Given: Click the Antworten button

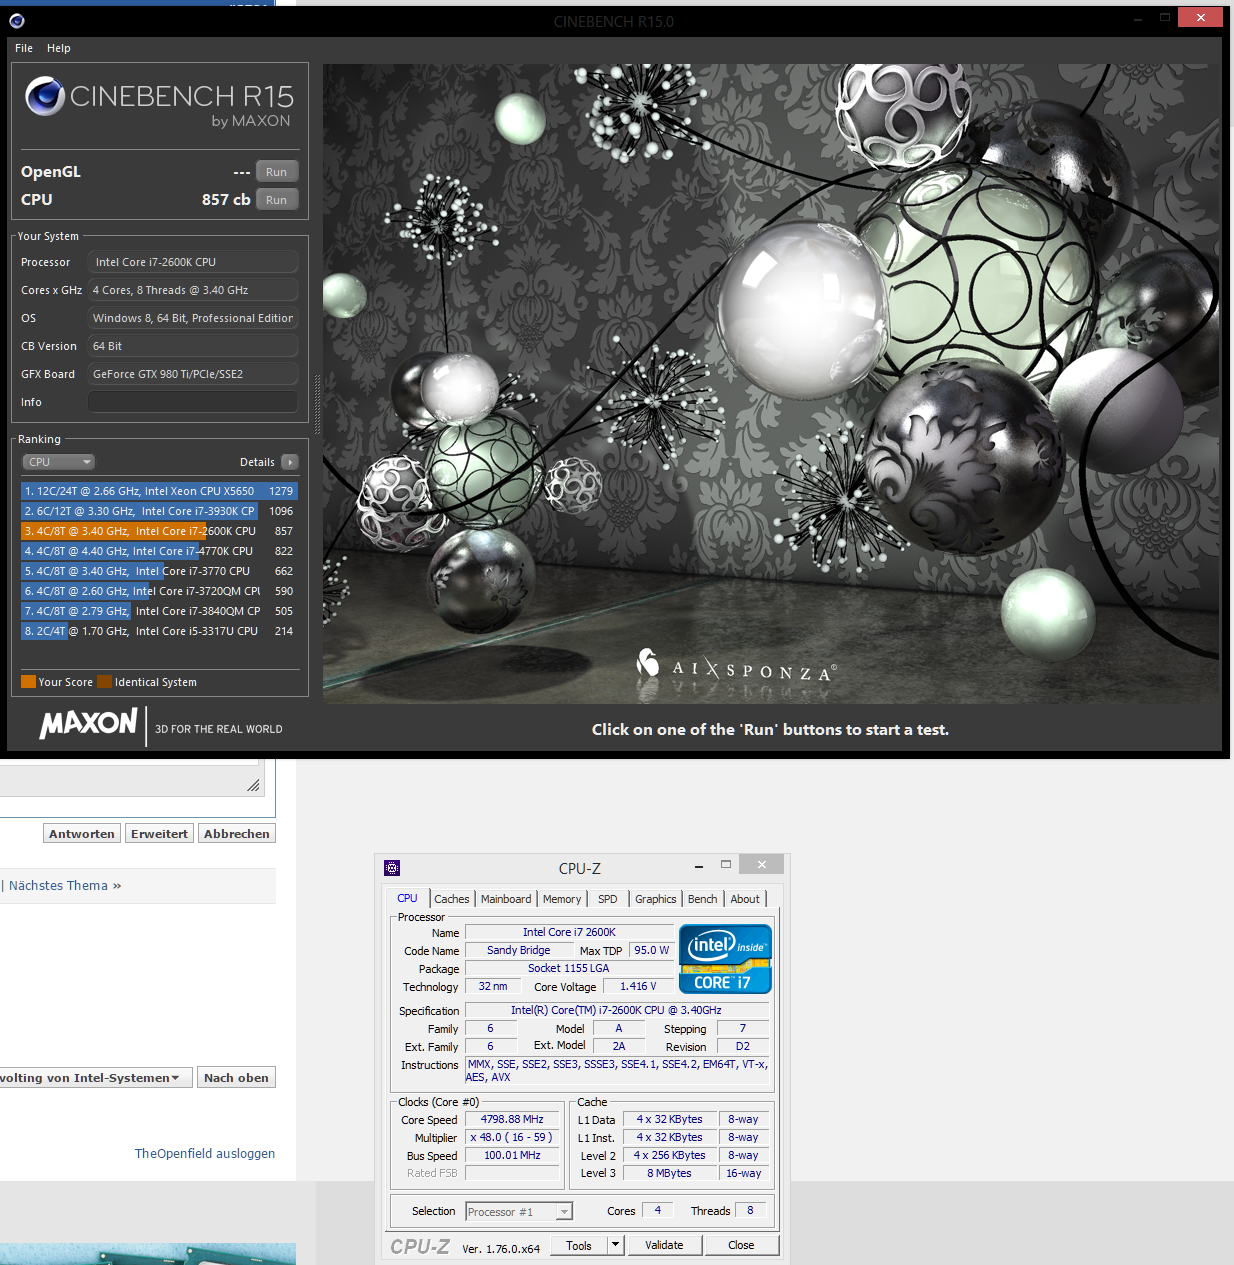Looking at the screenshot, I should coord(82,834).
